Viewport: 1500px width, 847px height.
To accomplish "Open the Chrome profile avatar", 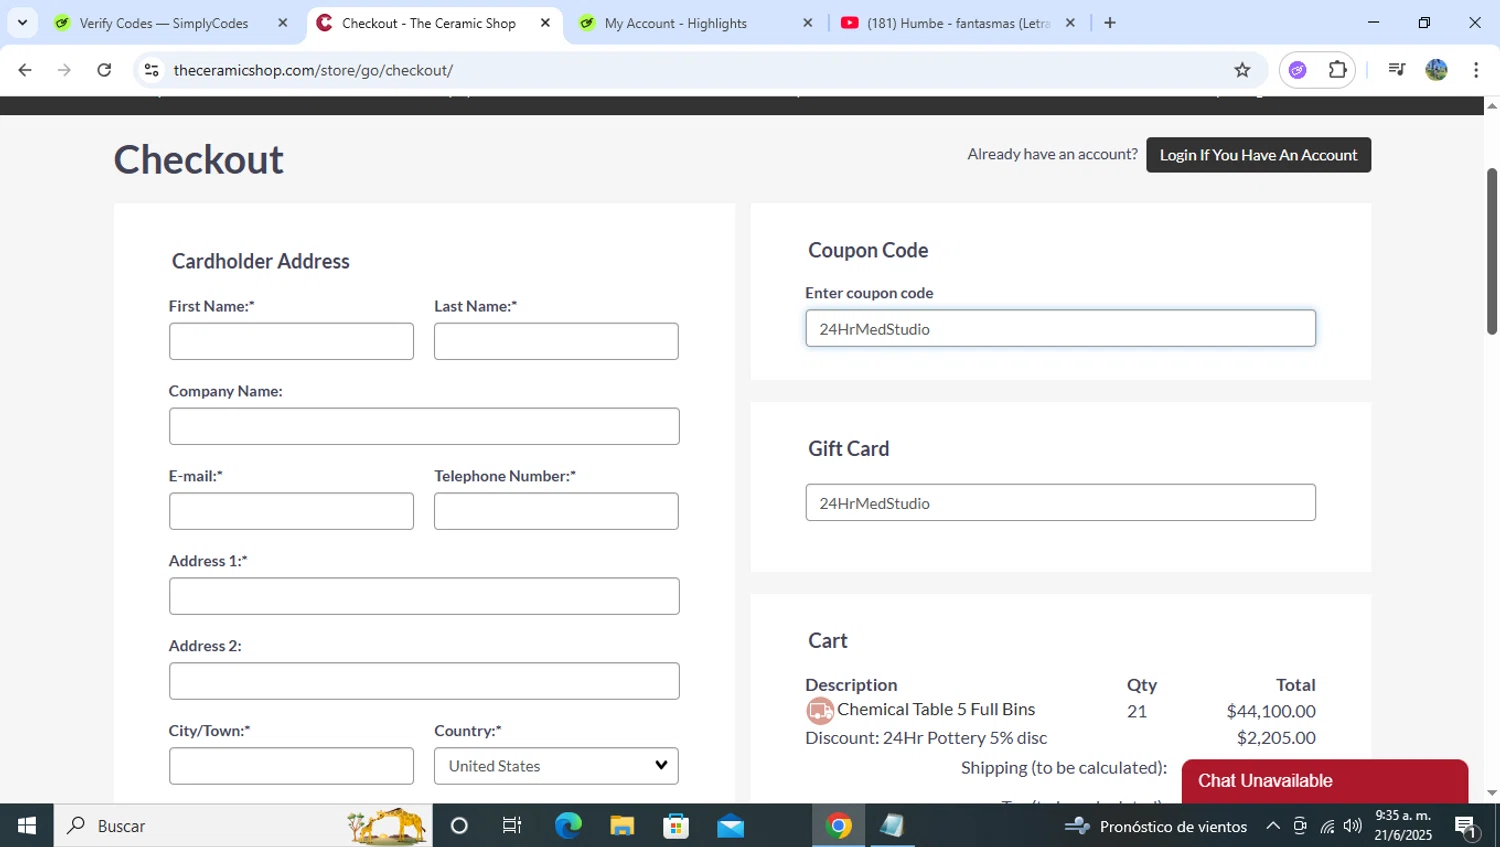I will click(x=1436, y=70).
